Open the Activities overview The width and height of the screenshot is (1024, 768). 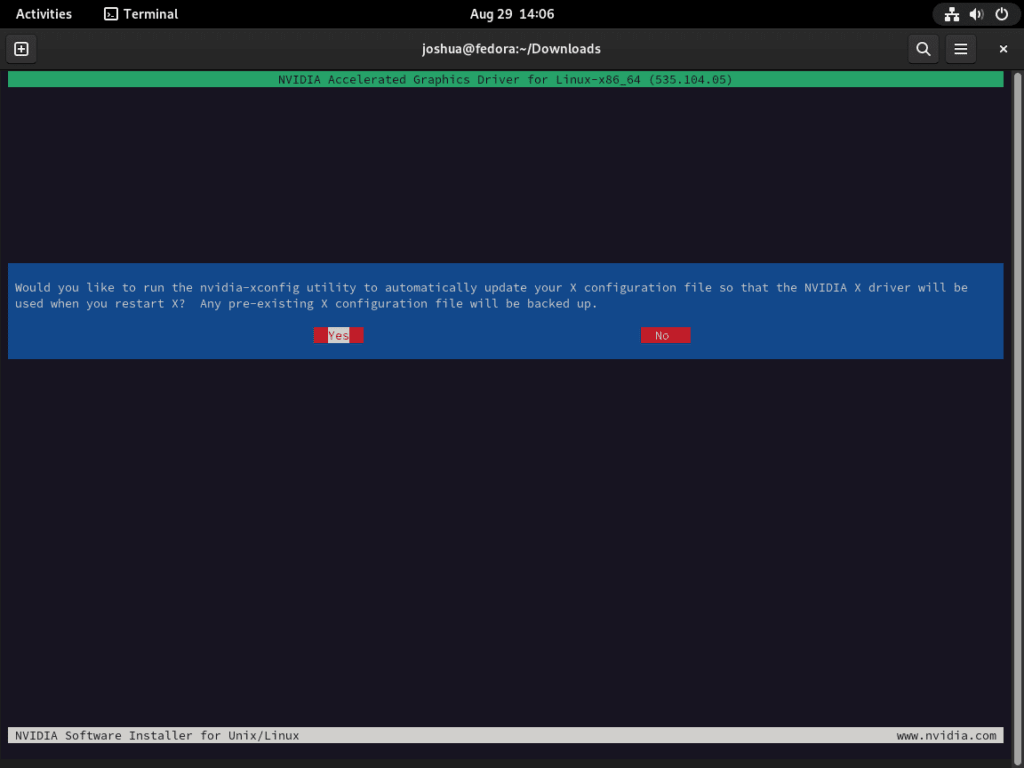click(x=43, y=14)
